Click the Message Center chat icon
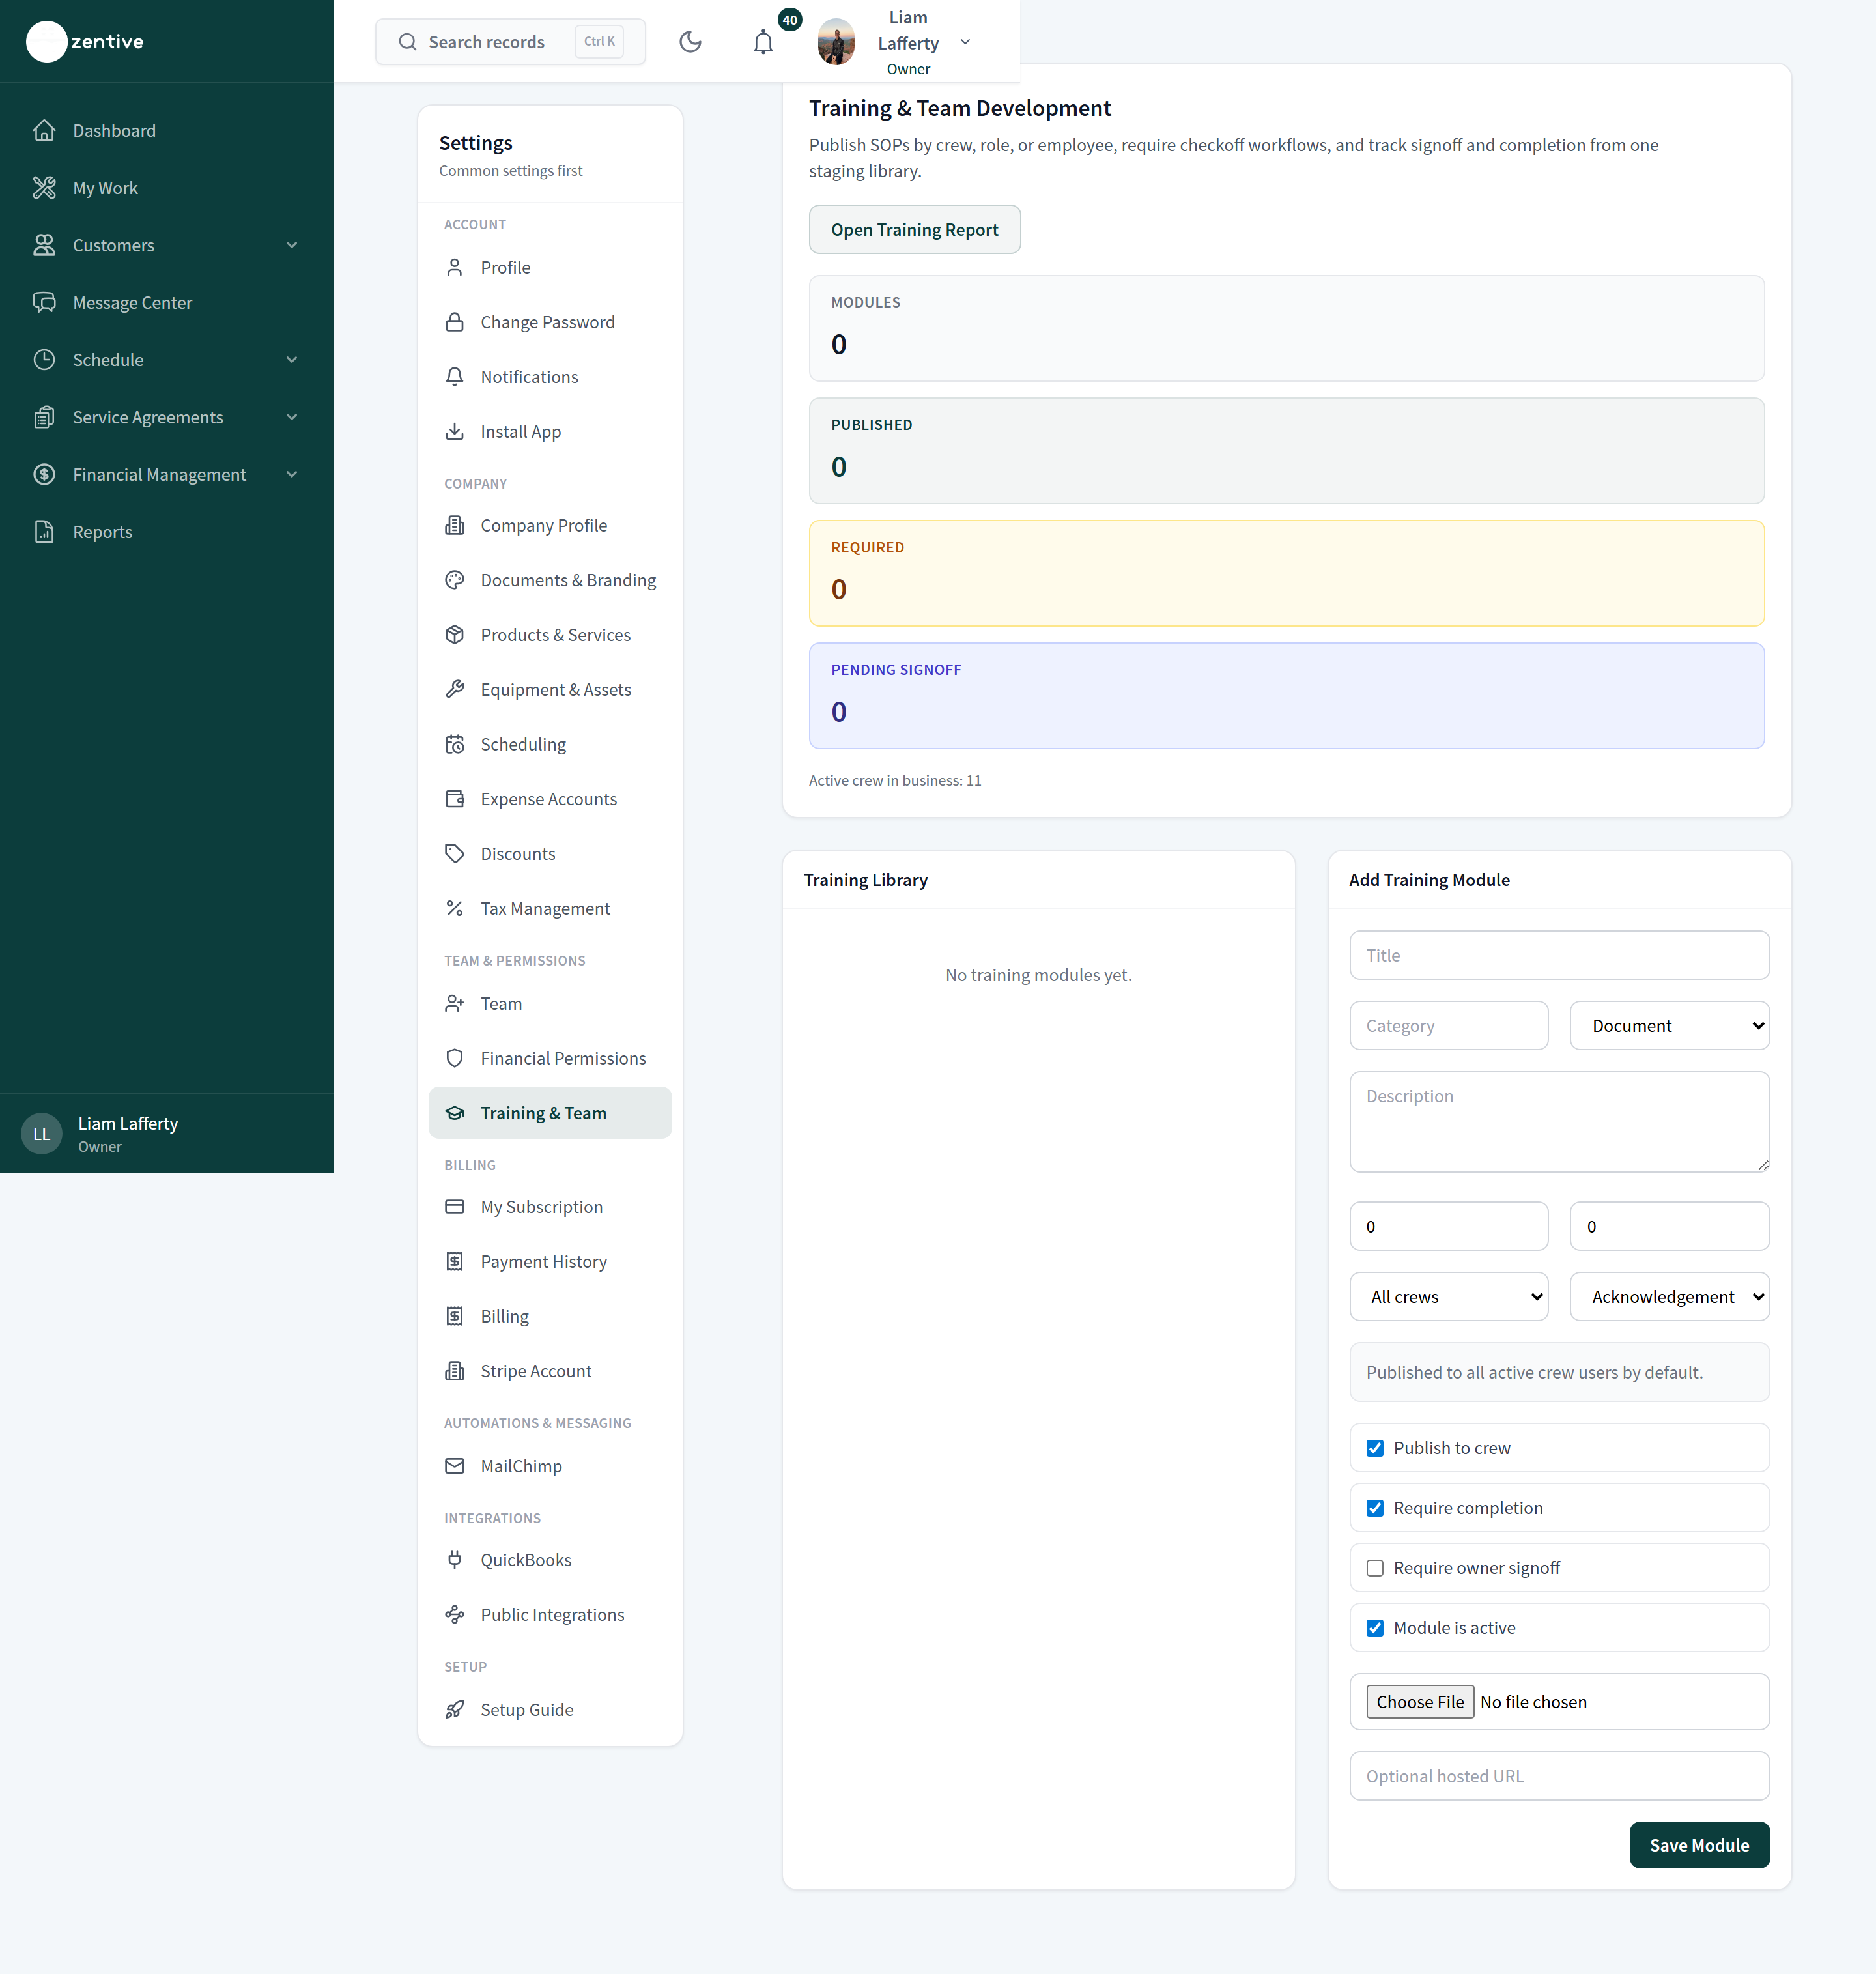This screenshot has height=1974, width=1876. point(44,302)
